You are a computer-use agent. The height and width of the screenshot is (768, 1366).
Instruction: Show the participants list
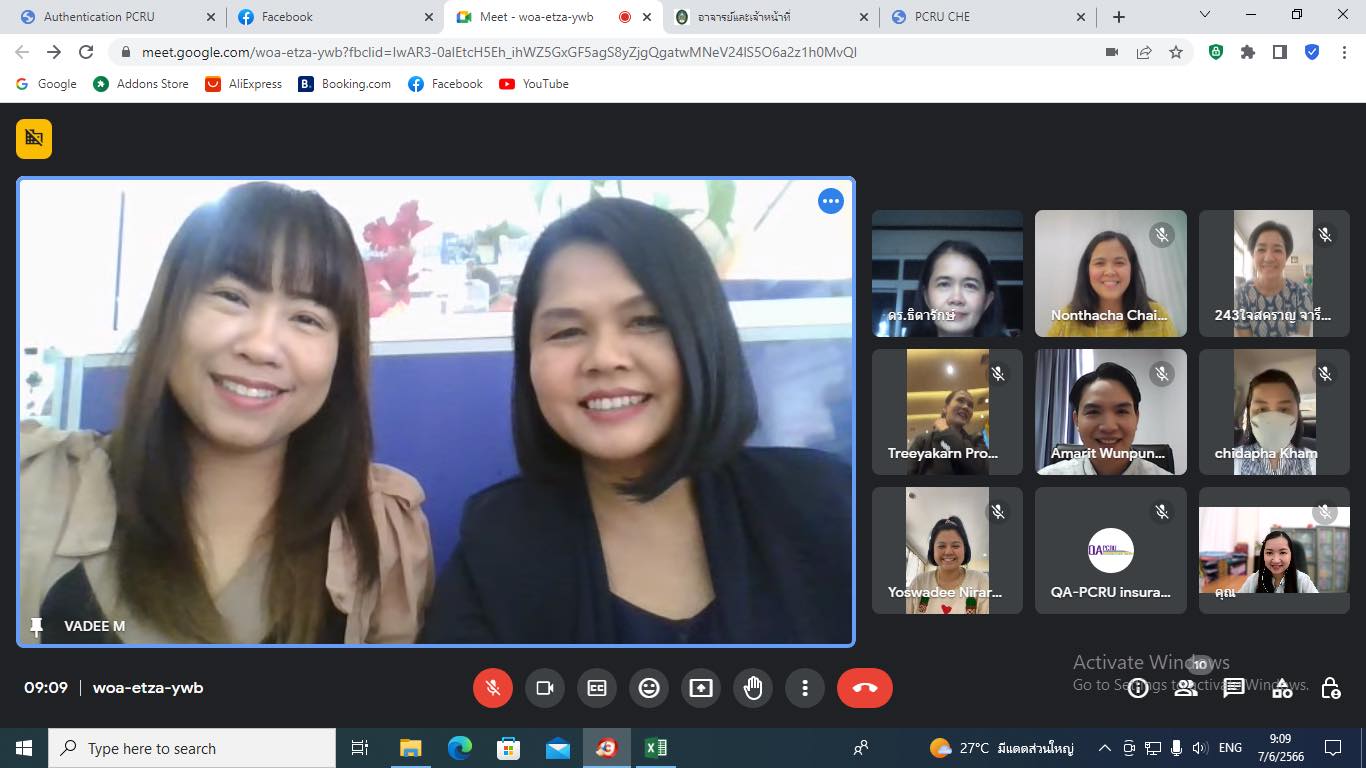click(1186, 688)
